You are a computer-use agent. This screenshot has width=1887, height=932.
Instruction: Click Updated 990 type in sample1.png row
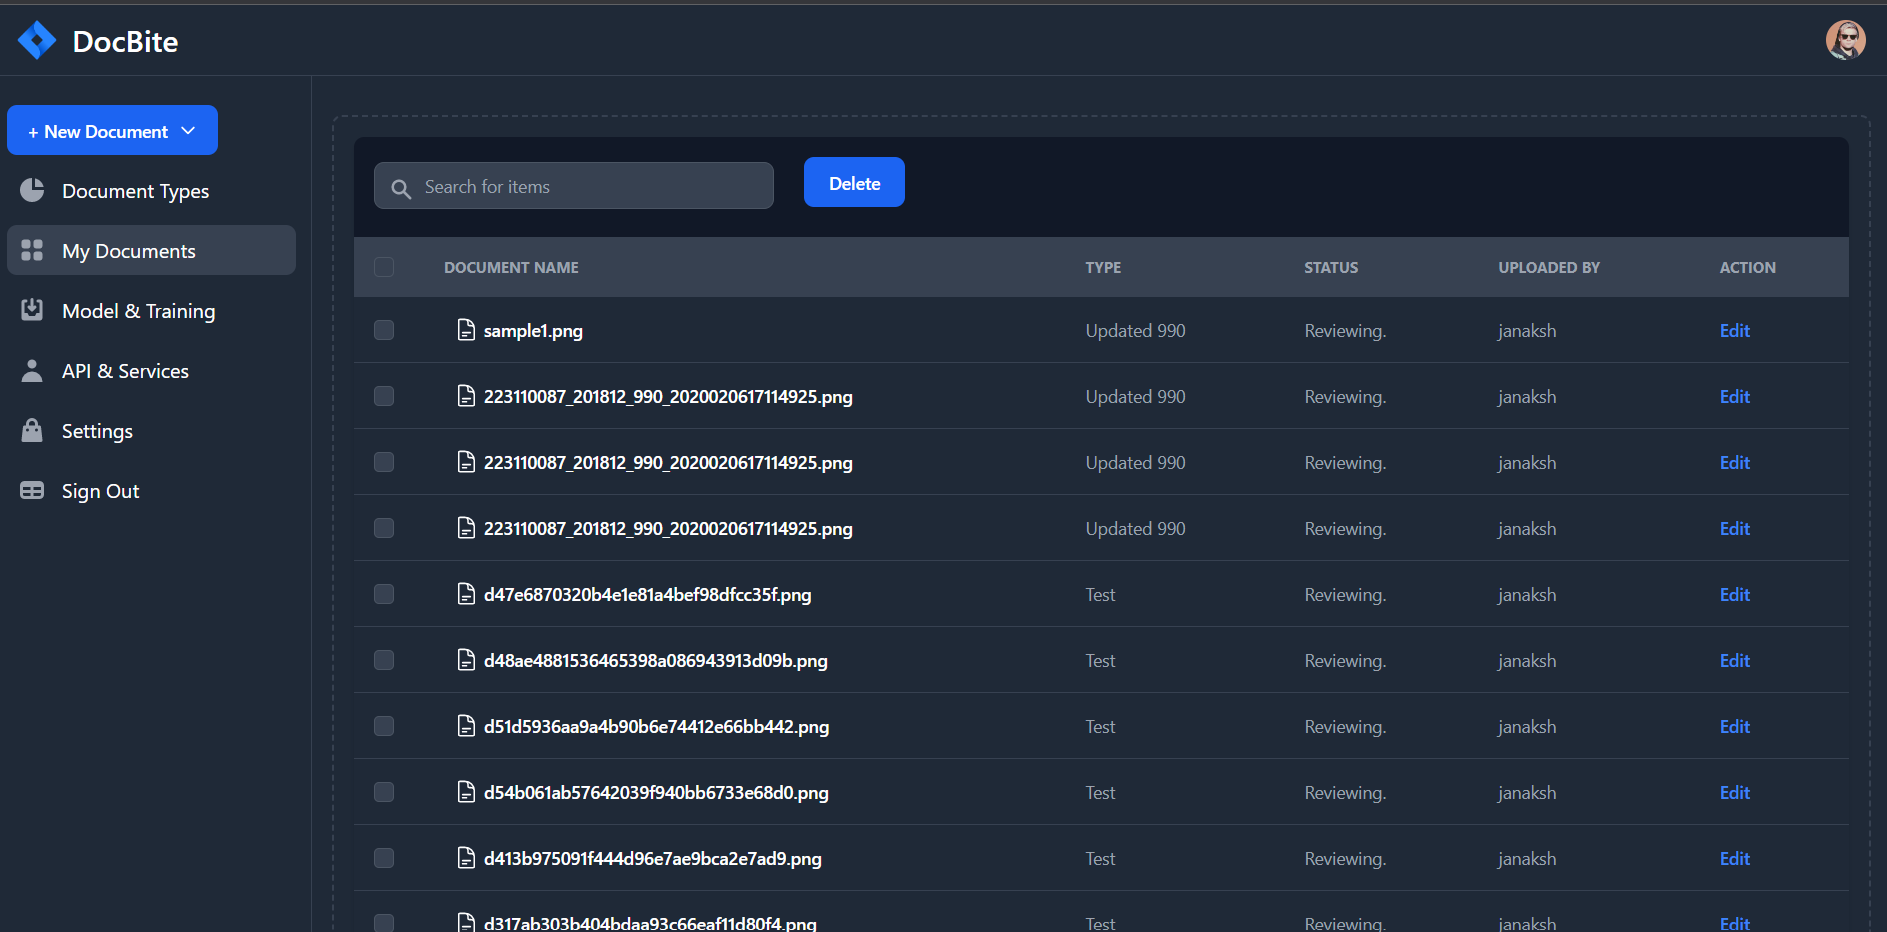point(1135,331)
